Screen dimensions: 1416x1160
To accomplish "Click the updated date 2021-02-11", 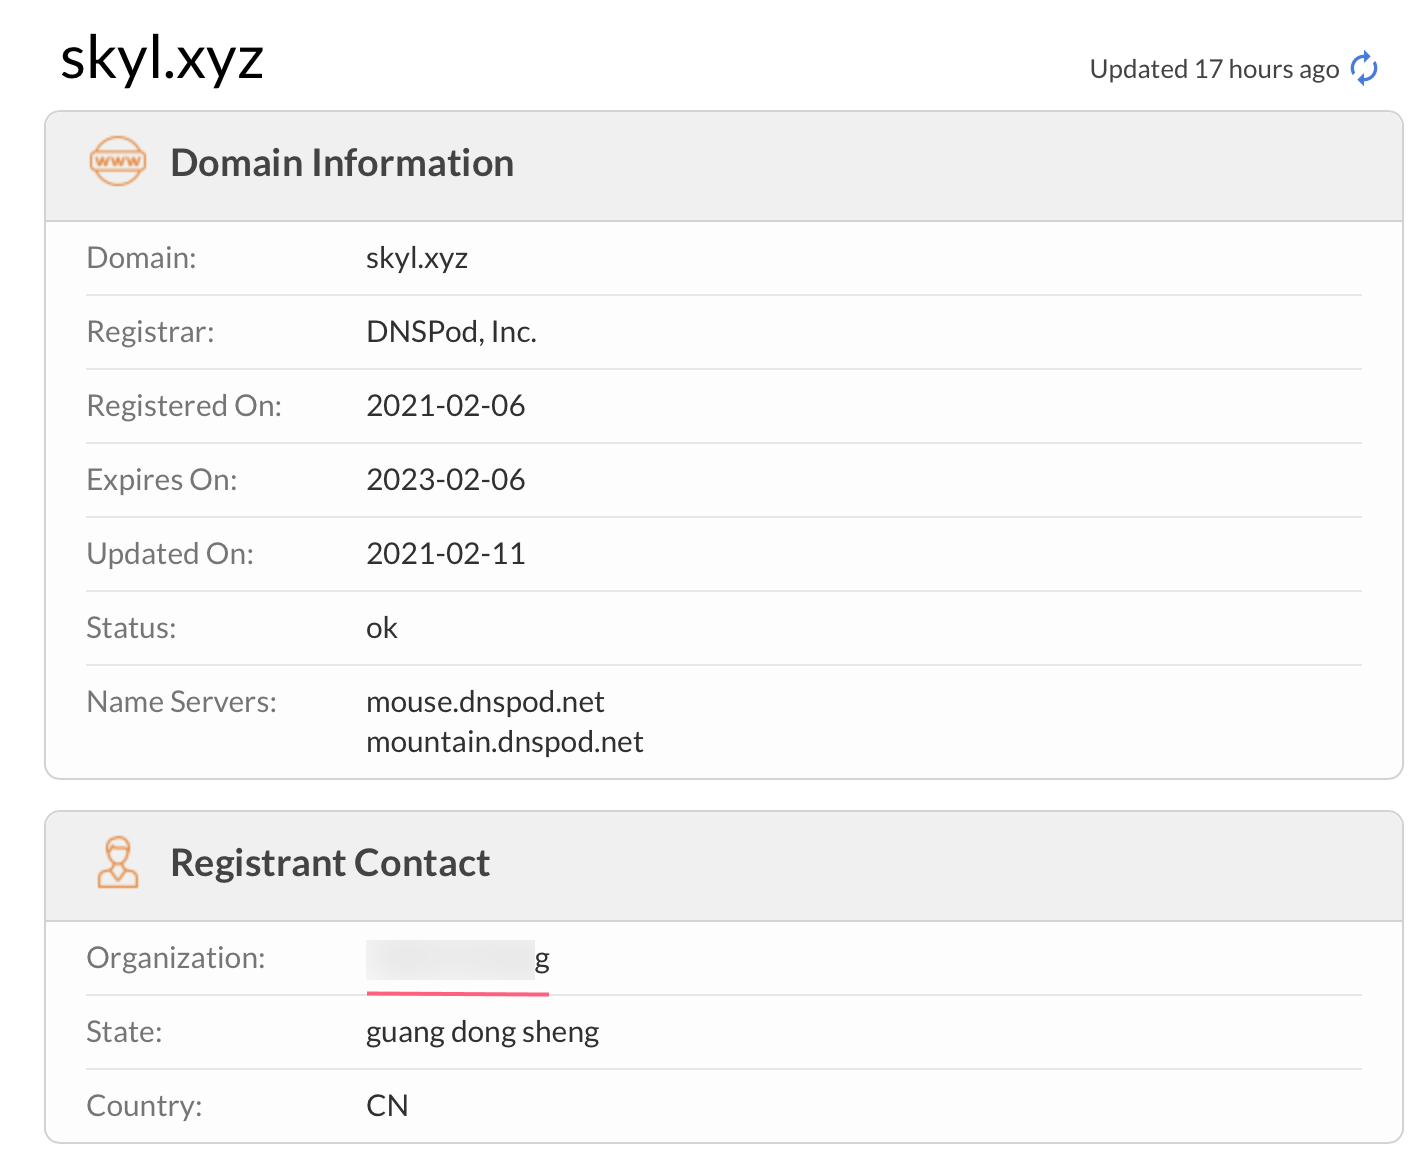I will tap(445, 554).
